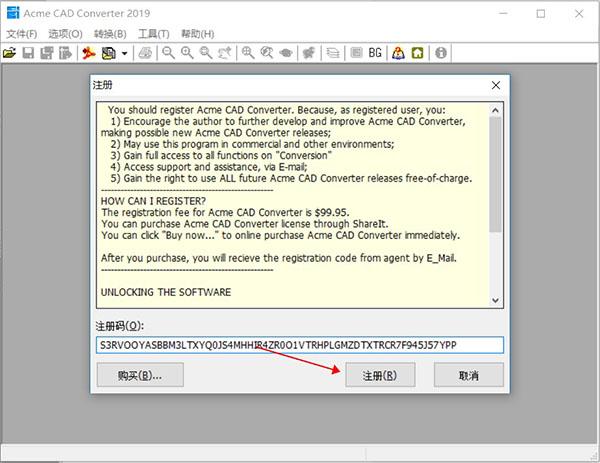Viewport: 600px width, 463px height.
Task: Click the Save all multi-disk icon
Action: pyautogui.click(x=47, y=53)
